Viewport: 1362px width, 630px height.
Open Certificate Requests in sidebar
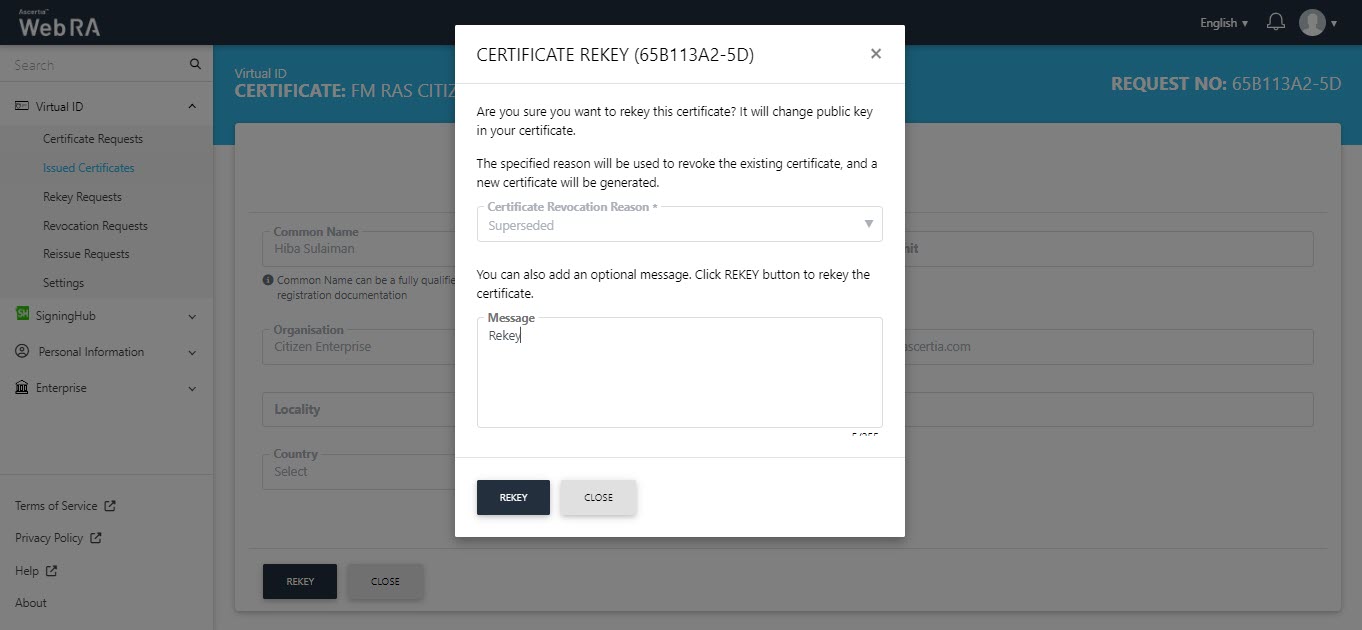pyautogui.click(x=93, y=139)
